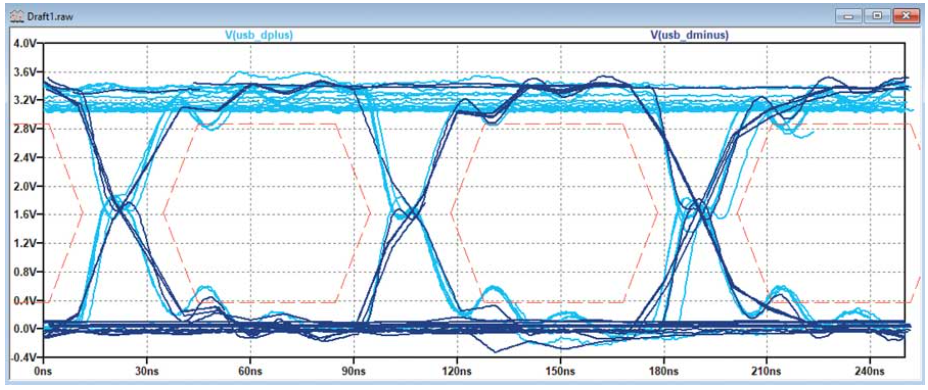
Task: Click the 1.6V vertical axis label
Action: pyautogui.click(x=26, y=215)
